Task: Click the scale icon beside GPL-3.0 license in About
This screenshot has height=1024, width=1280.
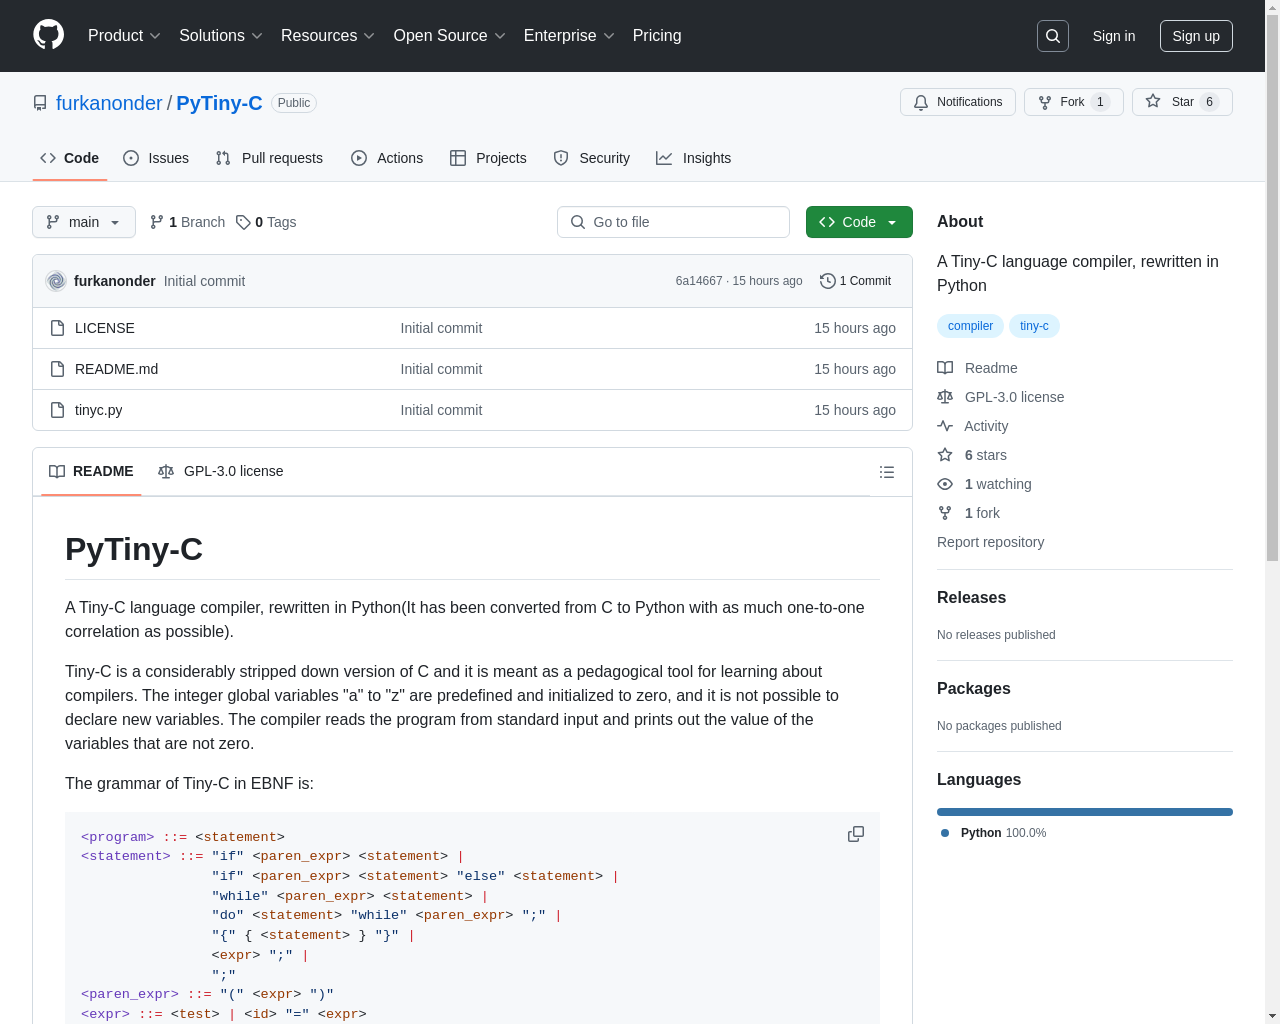Action: point(945,397)
